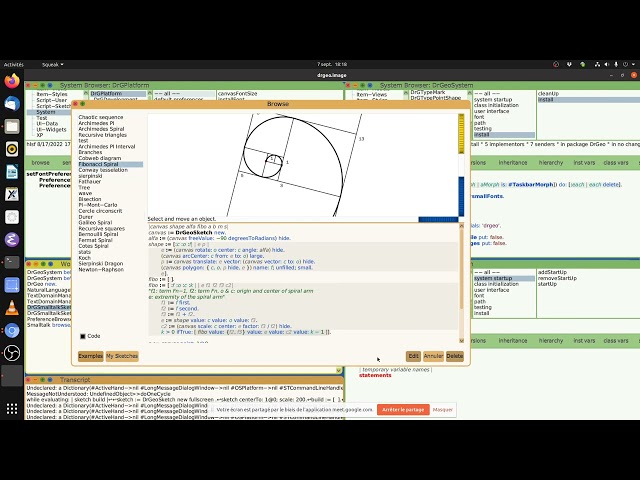
Task: Click inst vars button in upper browser
Action: click(x=584, y=163)
